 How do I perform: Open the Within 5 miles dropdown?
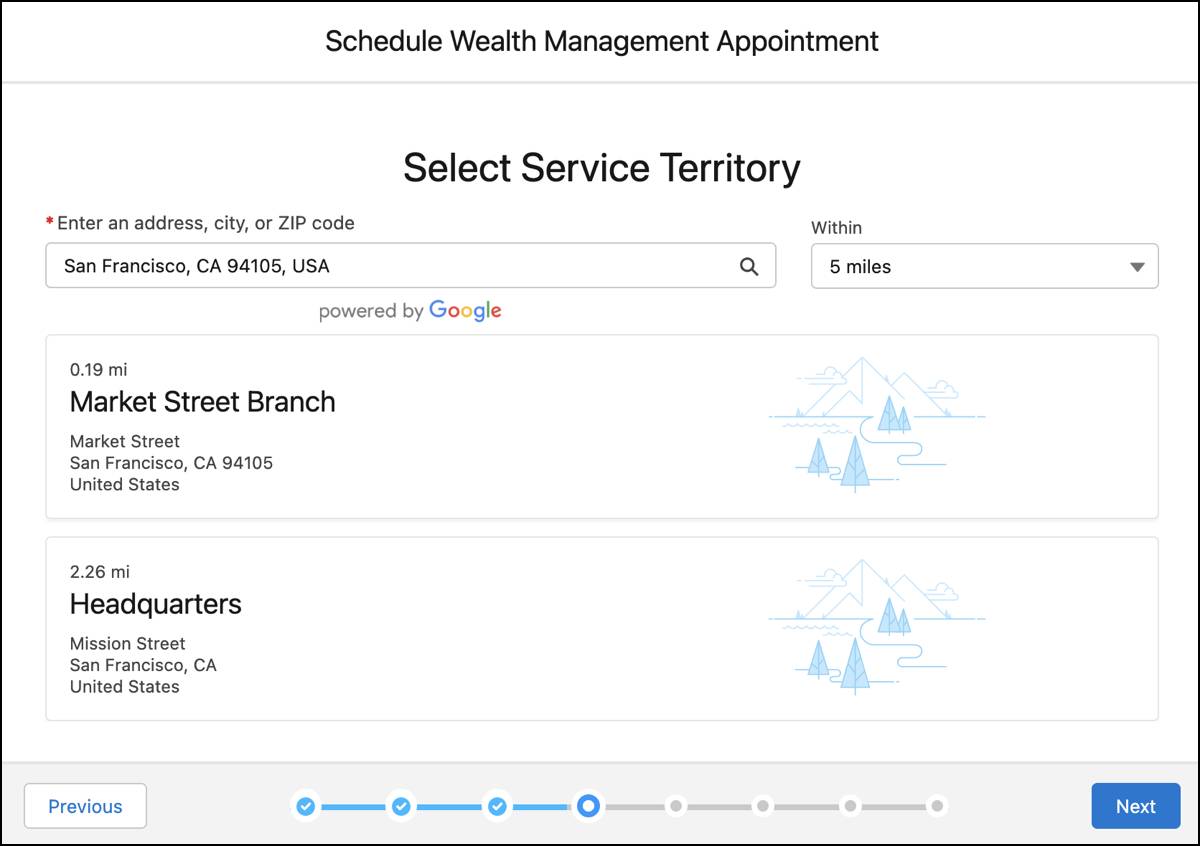pyautogui.click(x=984, y=266)
